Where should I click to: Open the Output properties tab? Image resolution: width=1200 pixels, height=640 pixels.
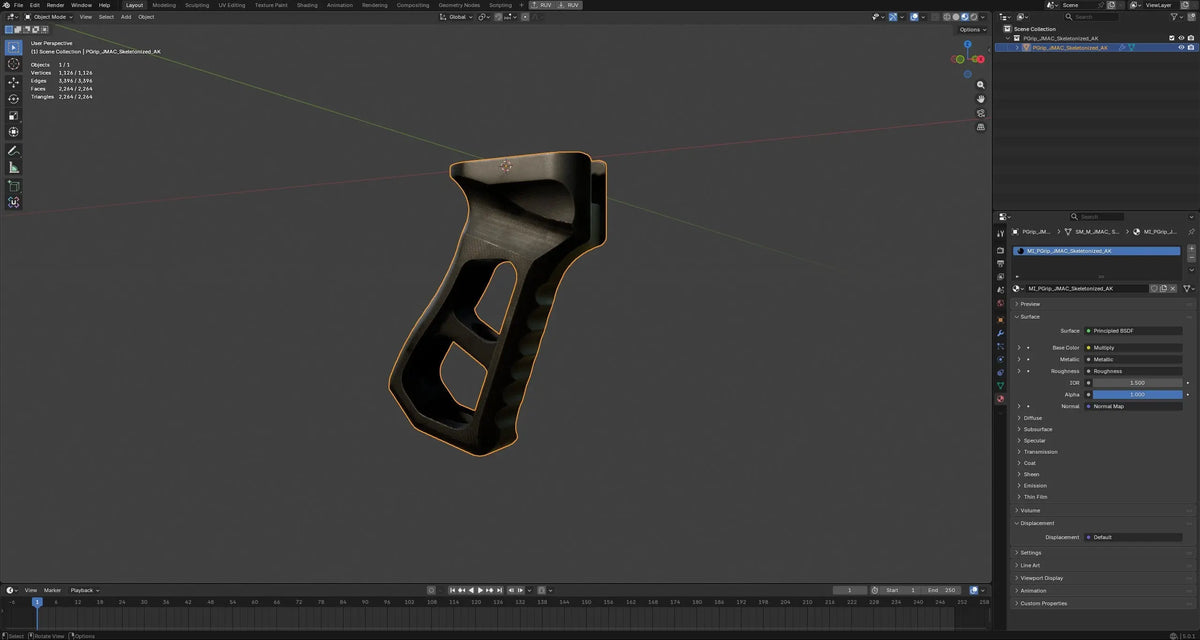click(x=1000, y=264)
